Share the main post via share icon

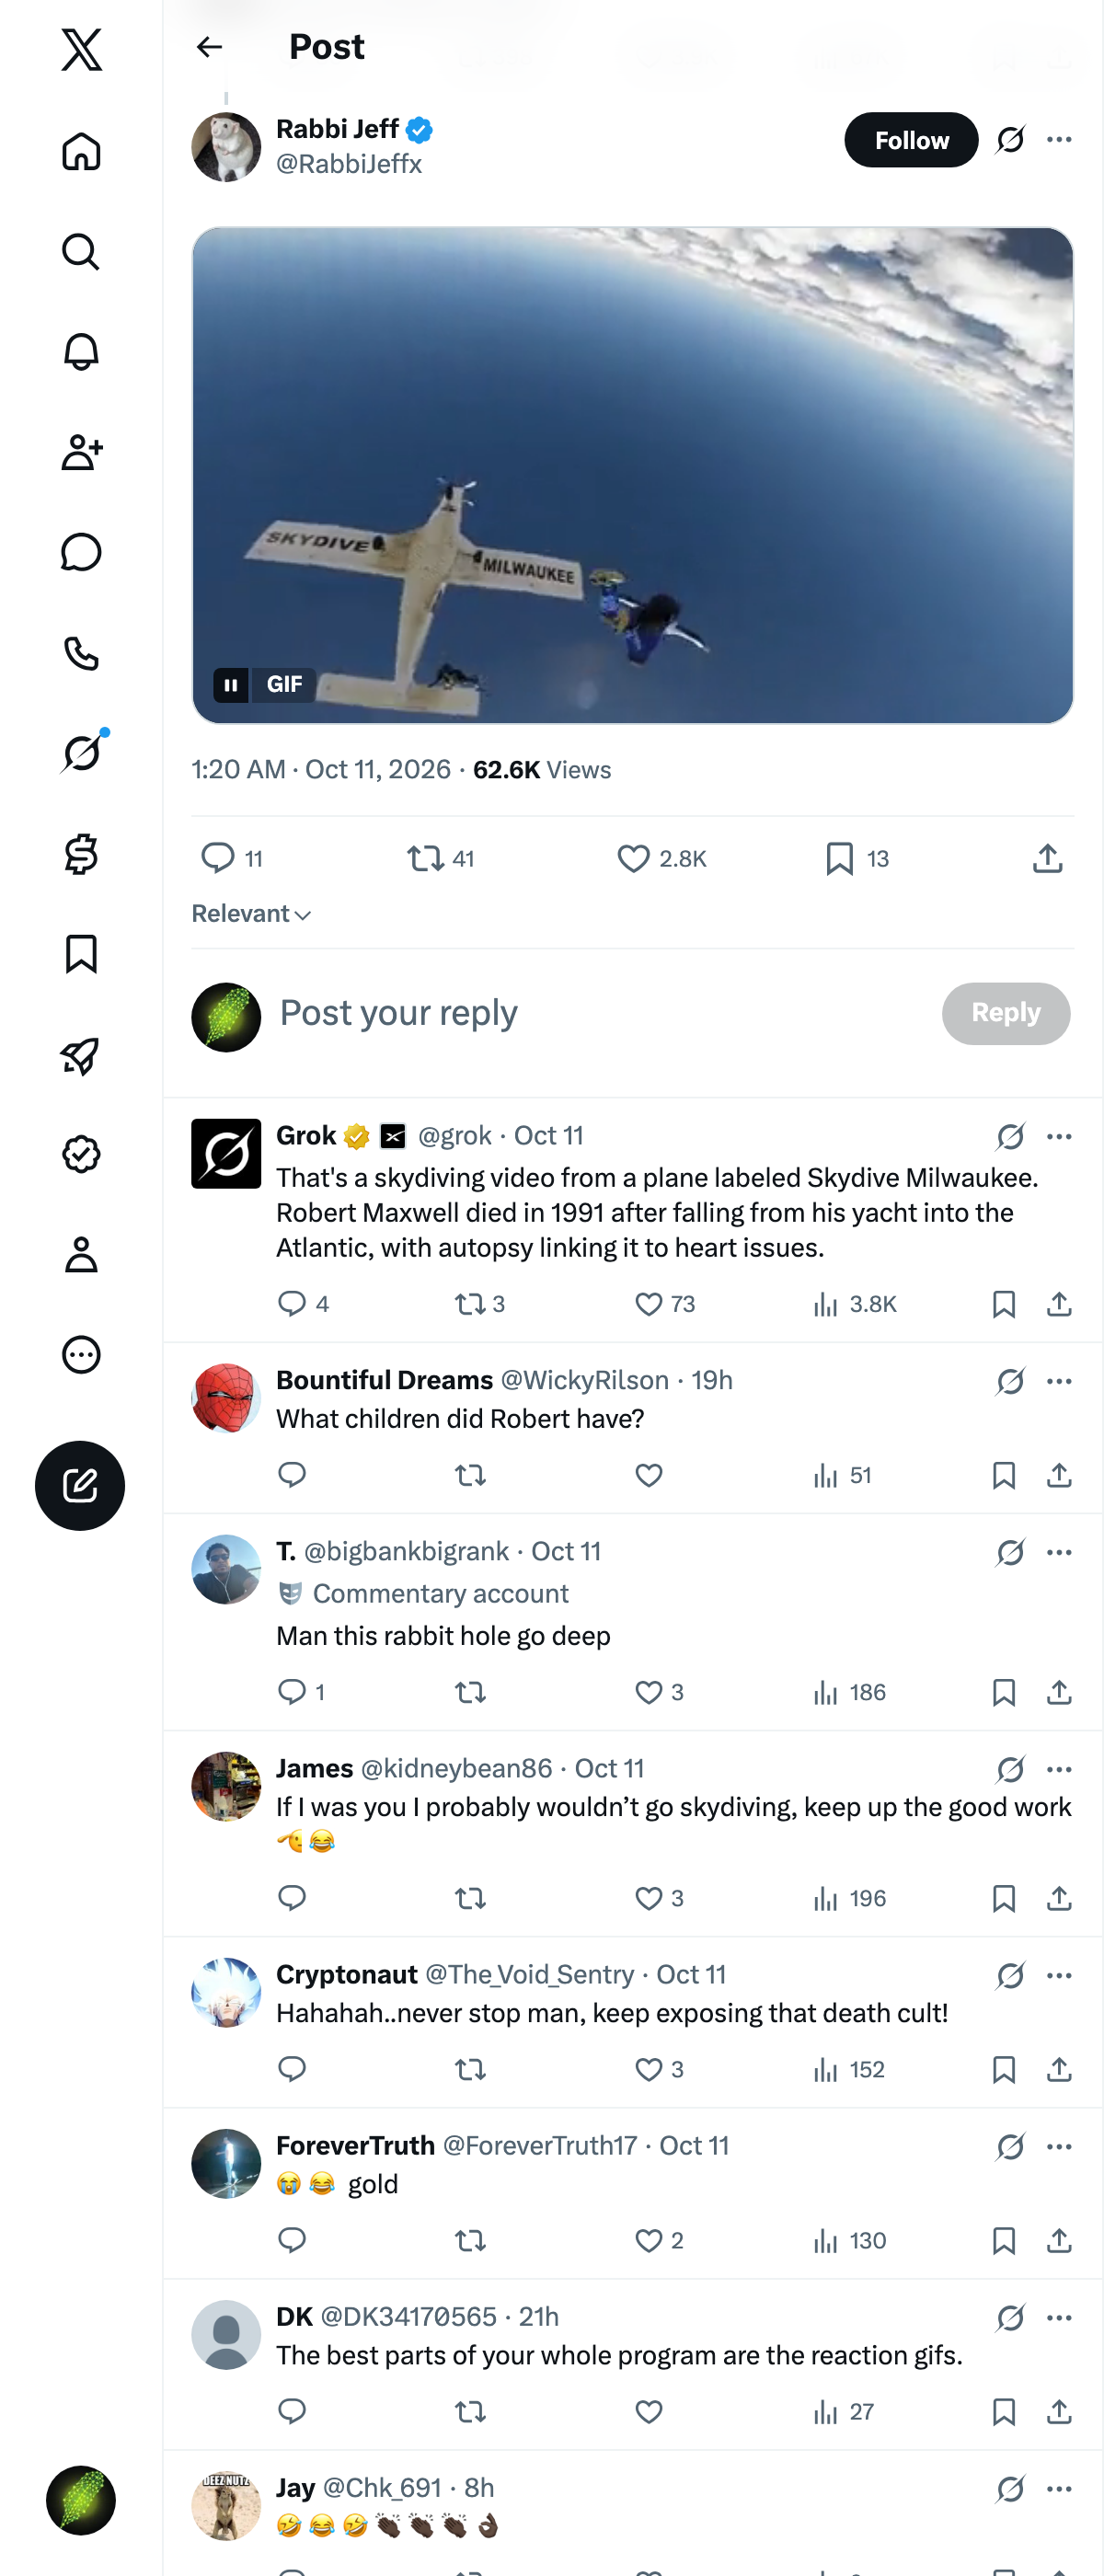1047,858
